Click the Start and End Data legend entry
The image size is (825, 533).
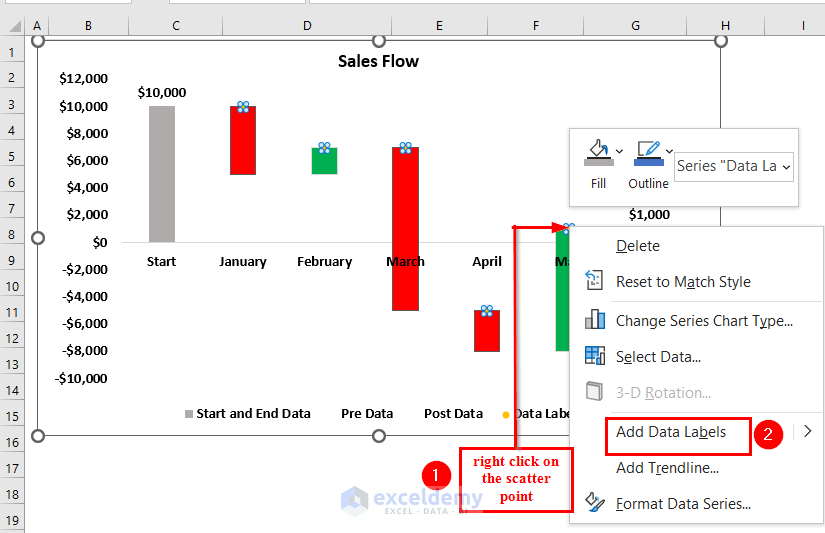(x=248, y=414)
